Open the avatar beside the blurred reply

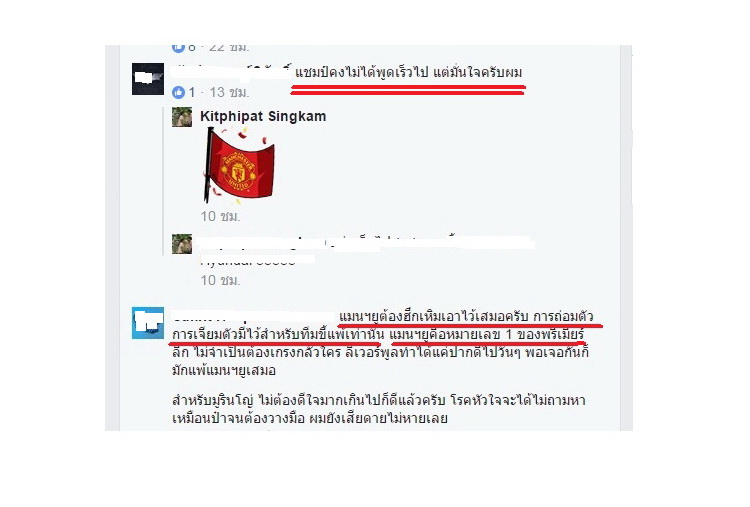pyautogui.click(x=182, y=244)
